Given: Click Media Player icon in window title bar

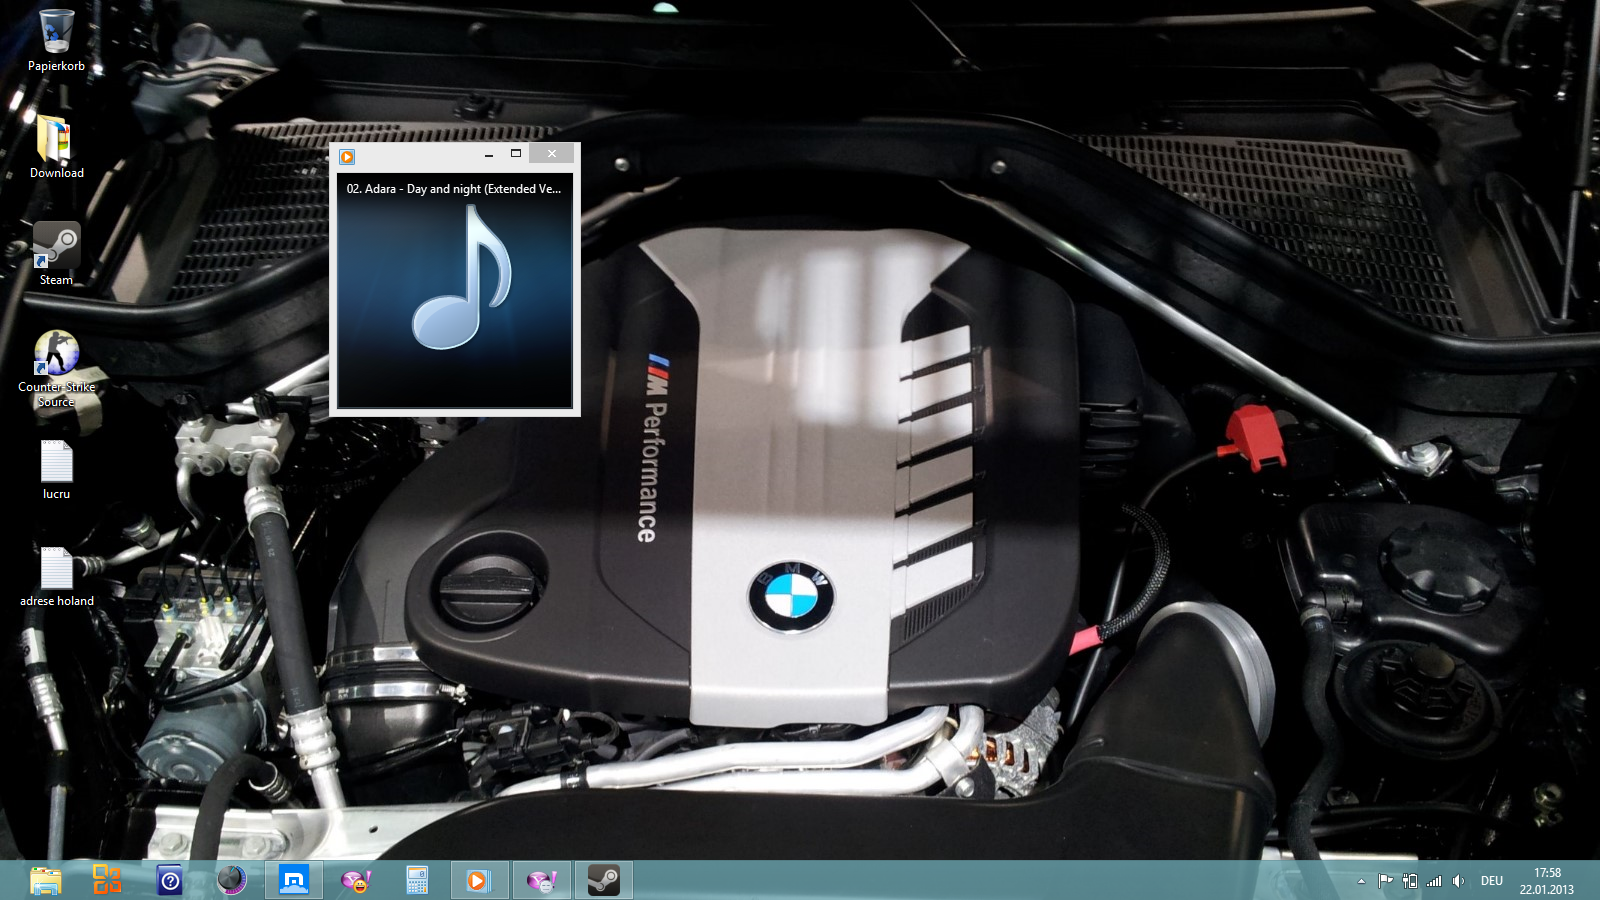Looking at the screenshot, I should coord(347,156).
